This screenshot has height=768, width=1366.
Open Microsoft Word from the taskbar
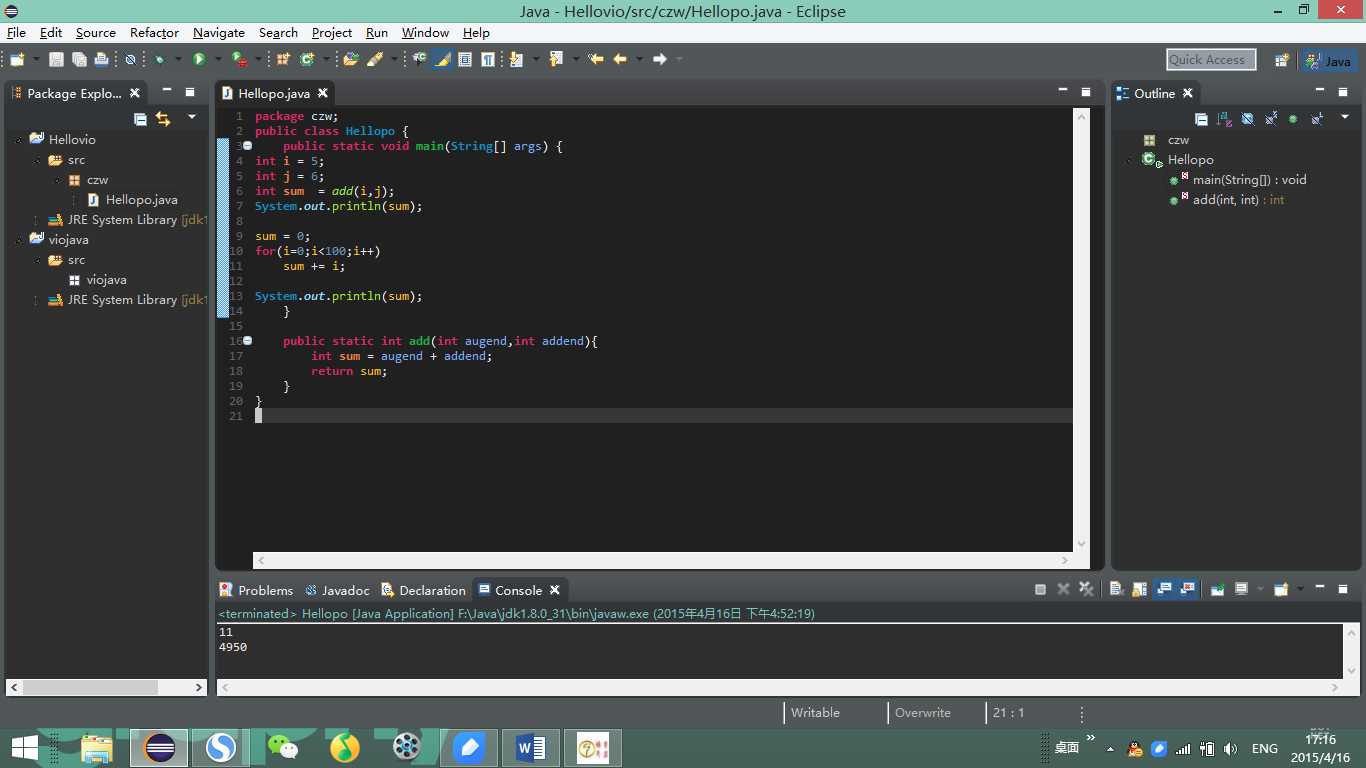coord(531,747)
